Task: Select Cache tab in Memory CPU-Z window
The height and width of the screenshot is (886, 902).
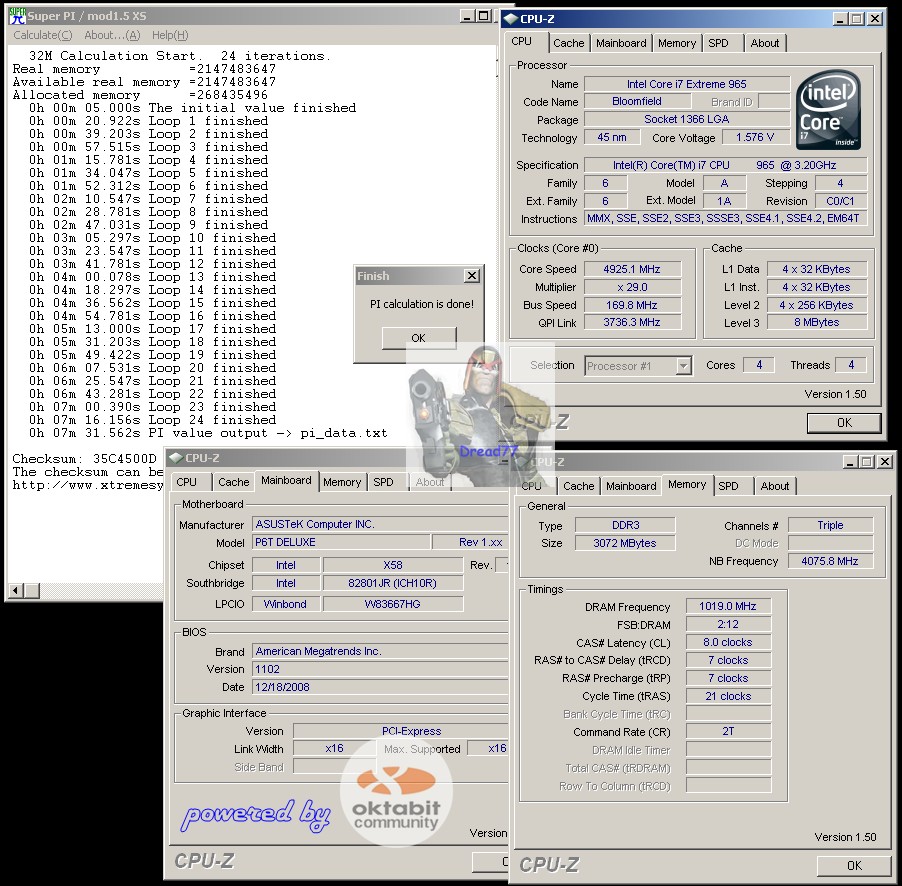Action: pos(578,486)
